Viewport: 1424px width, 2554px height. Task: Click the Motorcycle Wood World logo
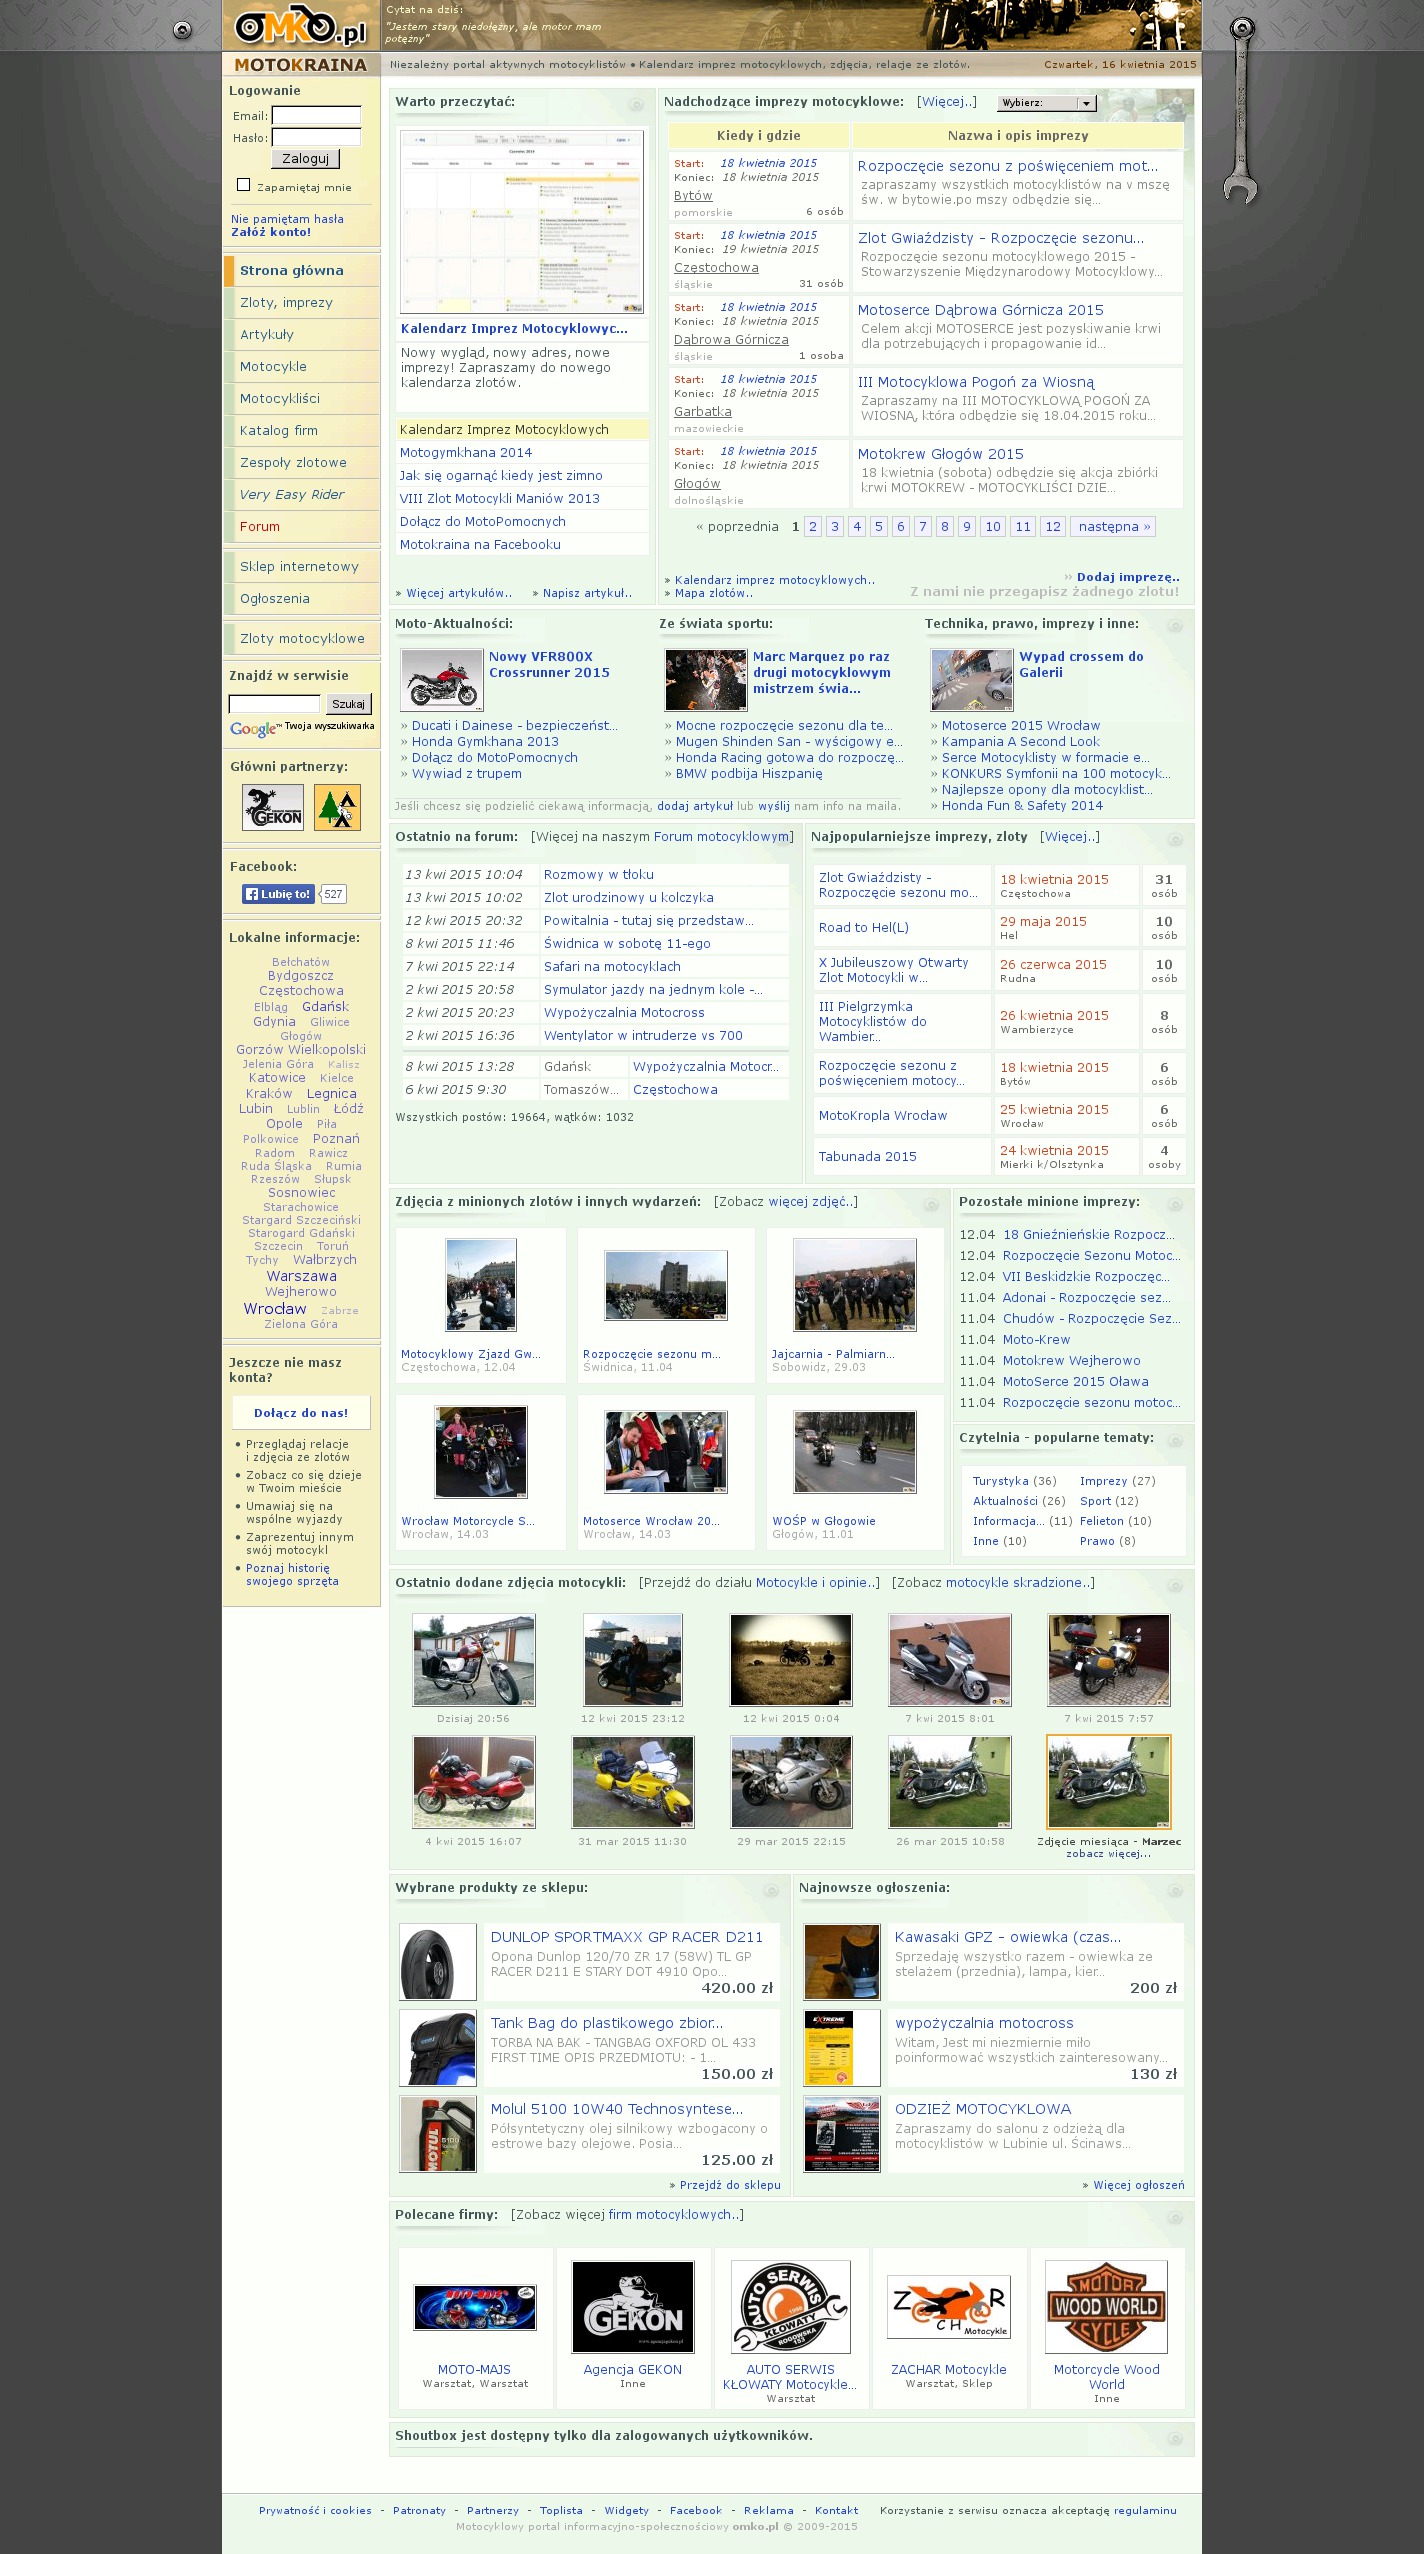point(1106,2307)
